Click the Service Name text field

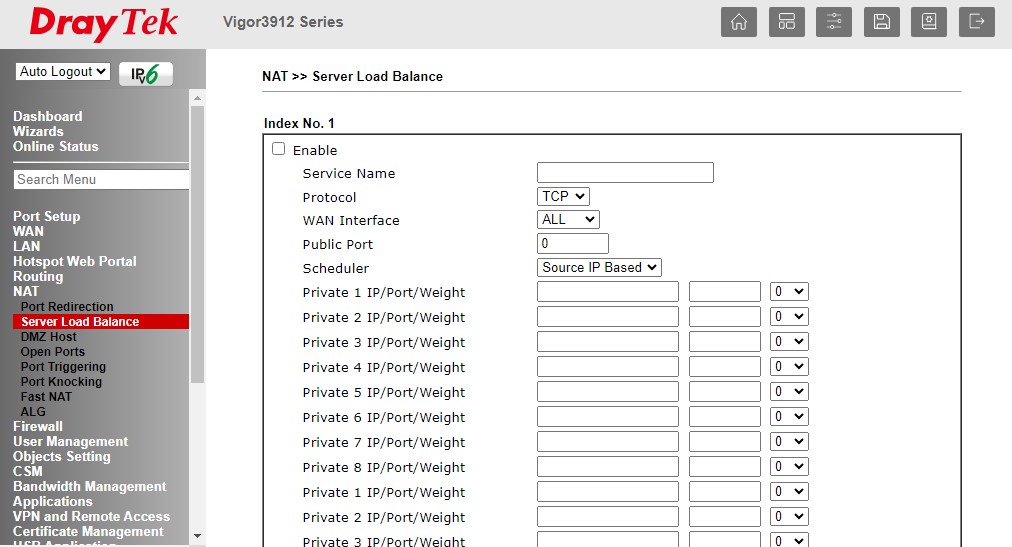click(625, 173)
